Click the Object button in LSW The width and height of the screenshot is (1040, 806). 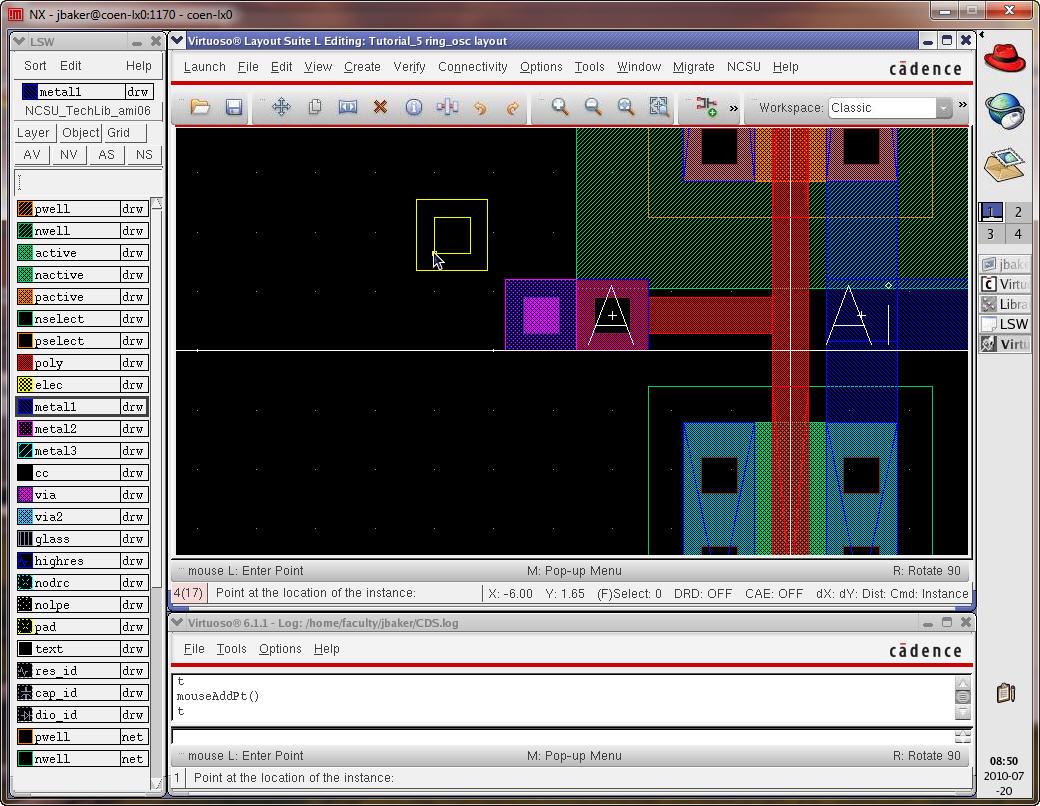tap(80, 133)
